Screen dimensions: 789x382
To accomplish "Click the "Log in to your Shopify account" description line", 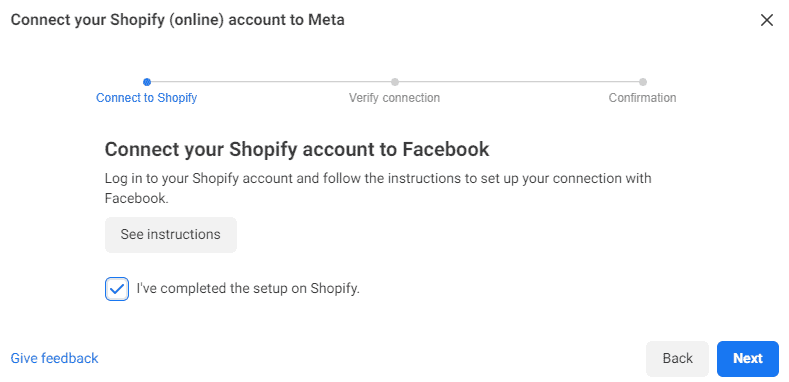I will click(378, 179).
